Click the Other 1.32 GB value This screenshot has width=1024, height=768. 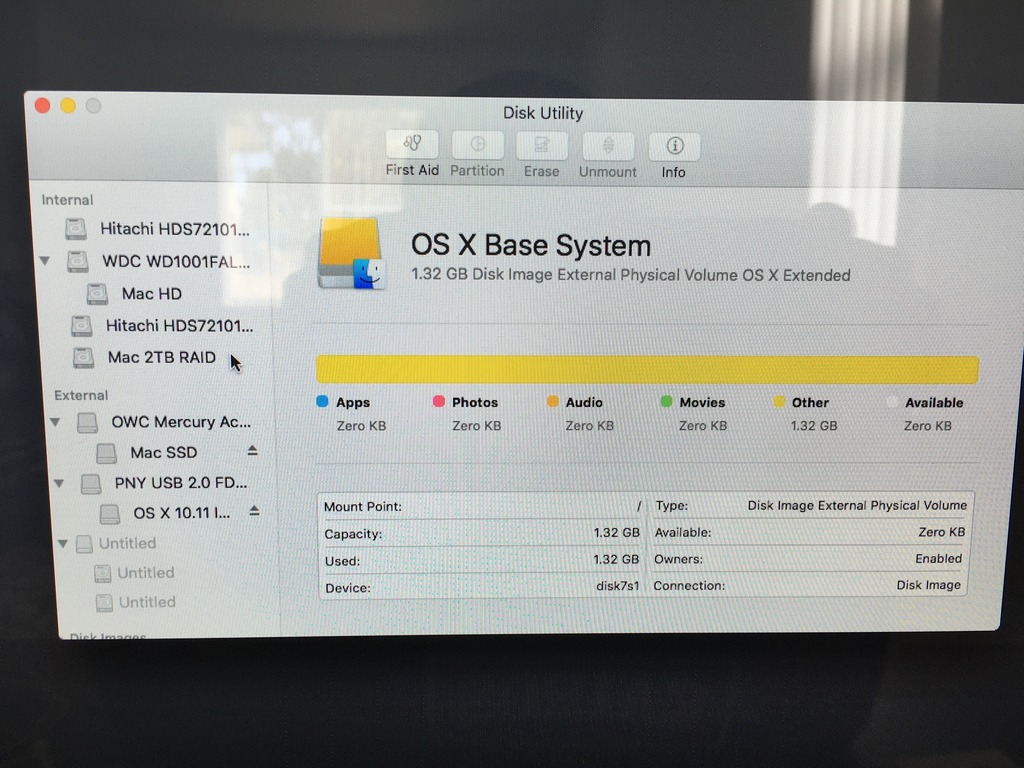pos(814,426)
